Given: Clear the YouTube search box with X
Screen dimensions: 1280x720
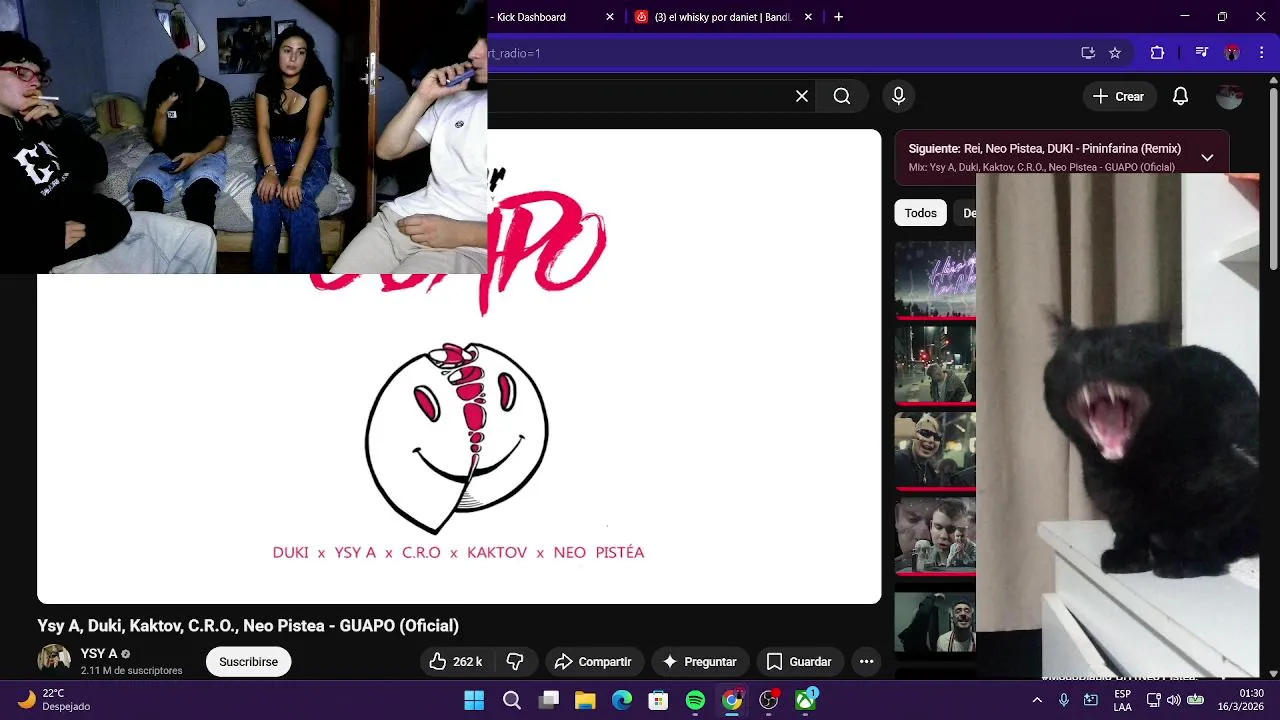Looking at the screenshot, I should click(802, 96).
